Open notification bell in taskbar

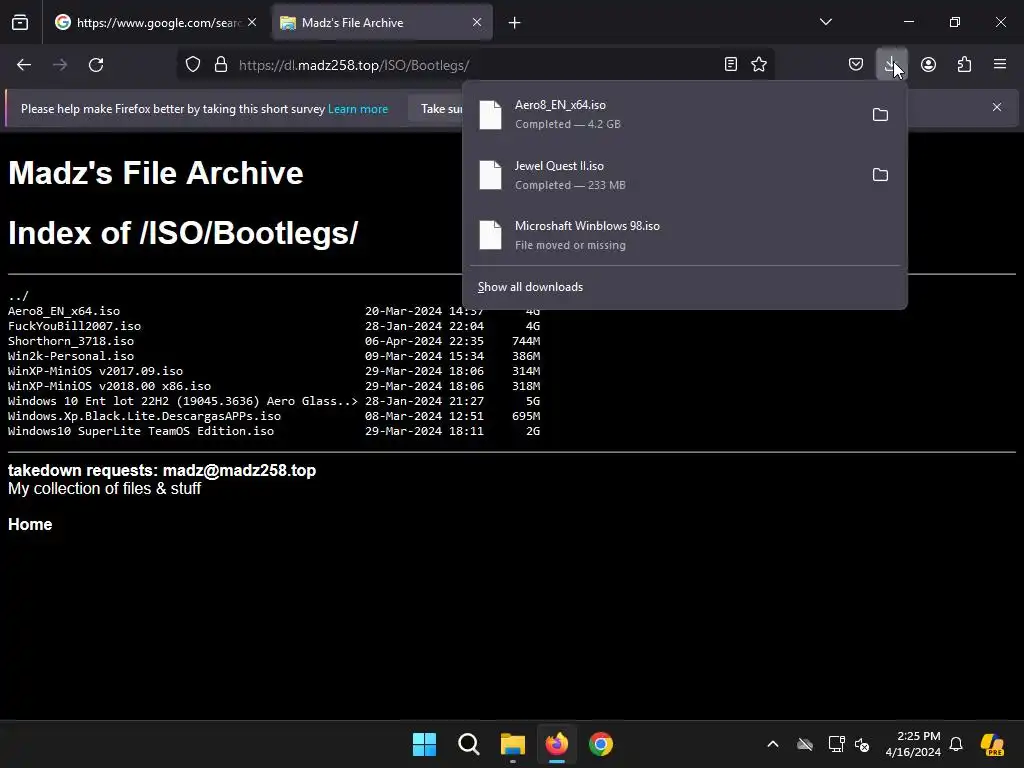click(956, 744)
